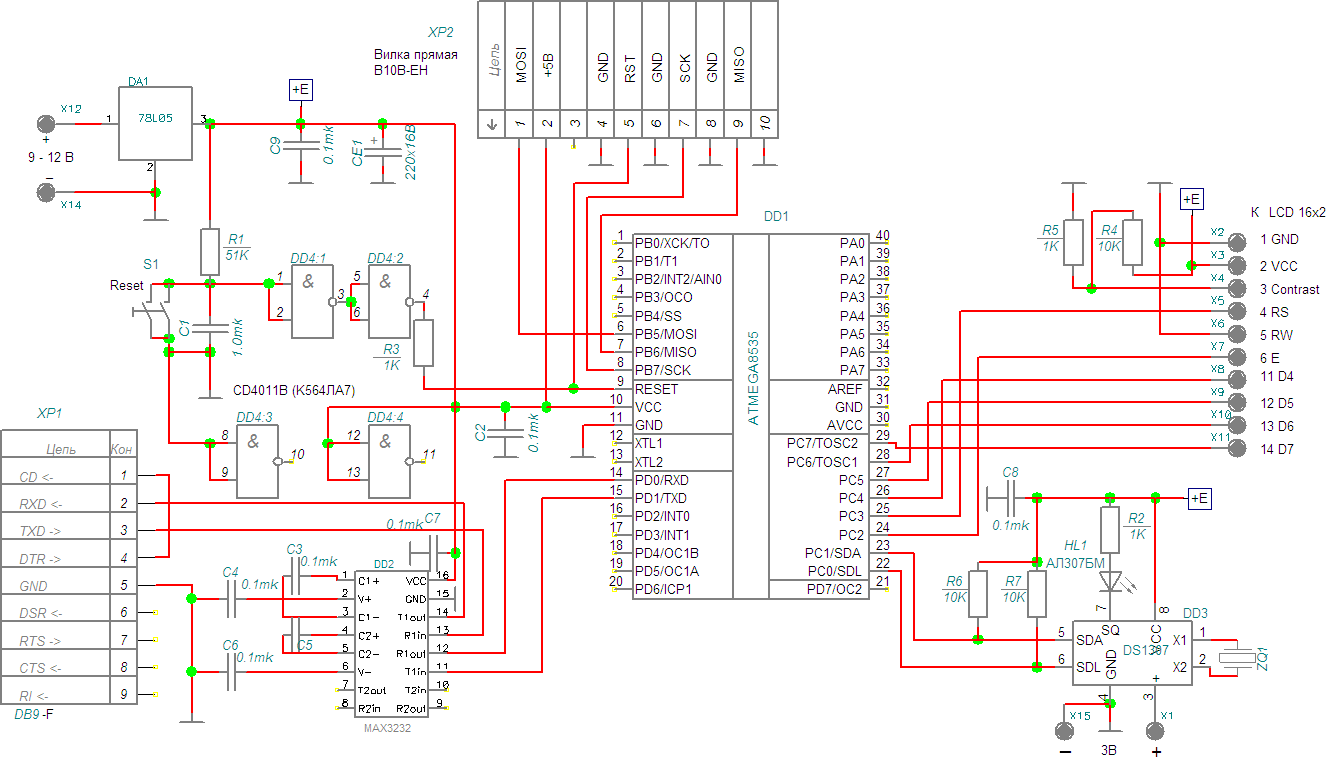This screenshot has width=1333, height=765.
Task: Select the АЛ307БМ LED type label
Action: tap(1075, 562)
